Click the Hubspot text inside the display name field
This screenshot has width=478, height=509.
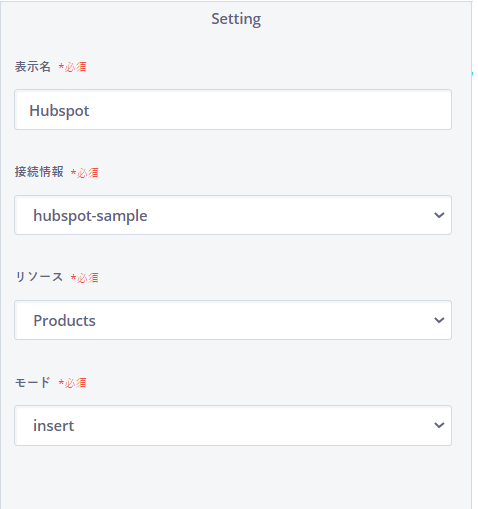(x=59, y=111)
